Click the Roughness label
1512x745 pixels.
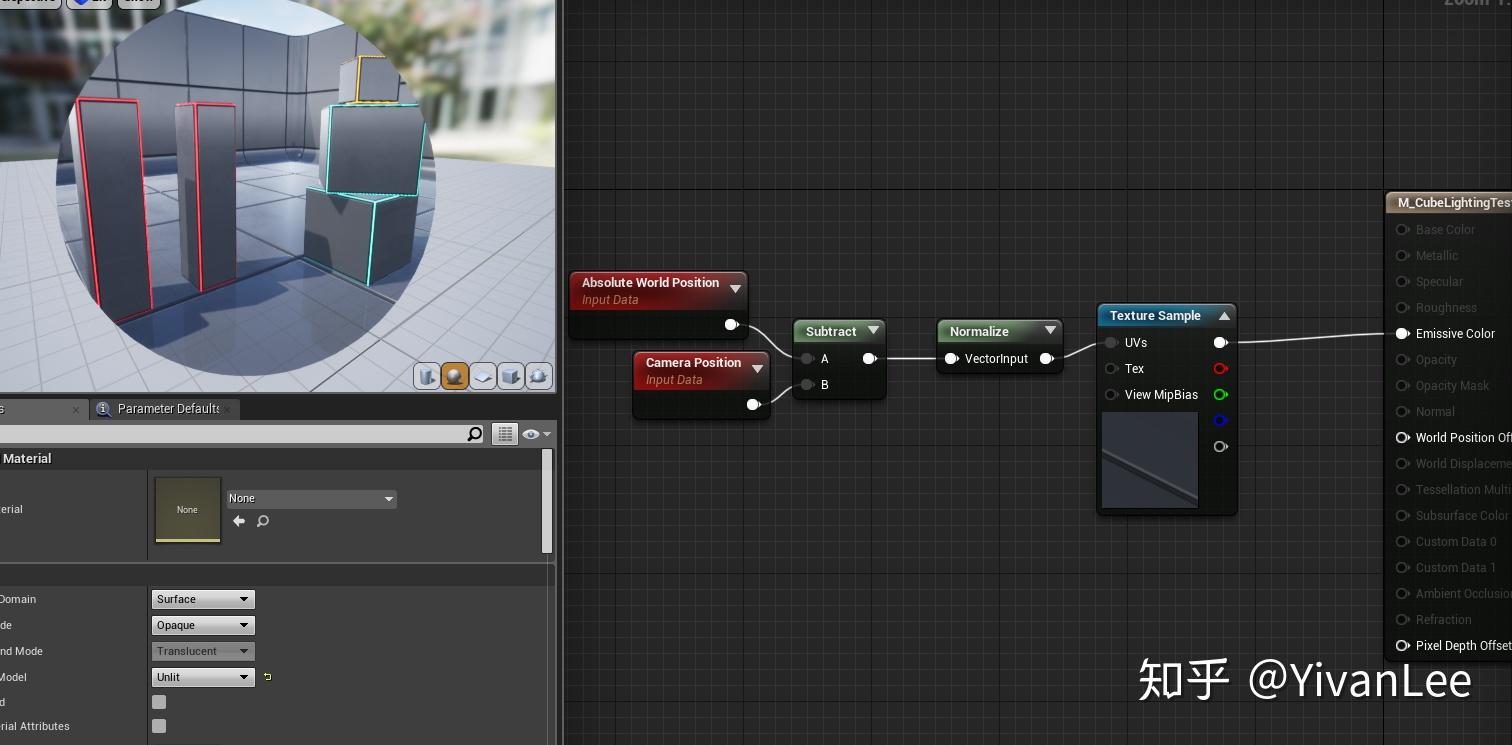click(1446, 308)
